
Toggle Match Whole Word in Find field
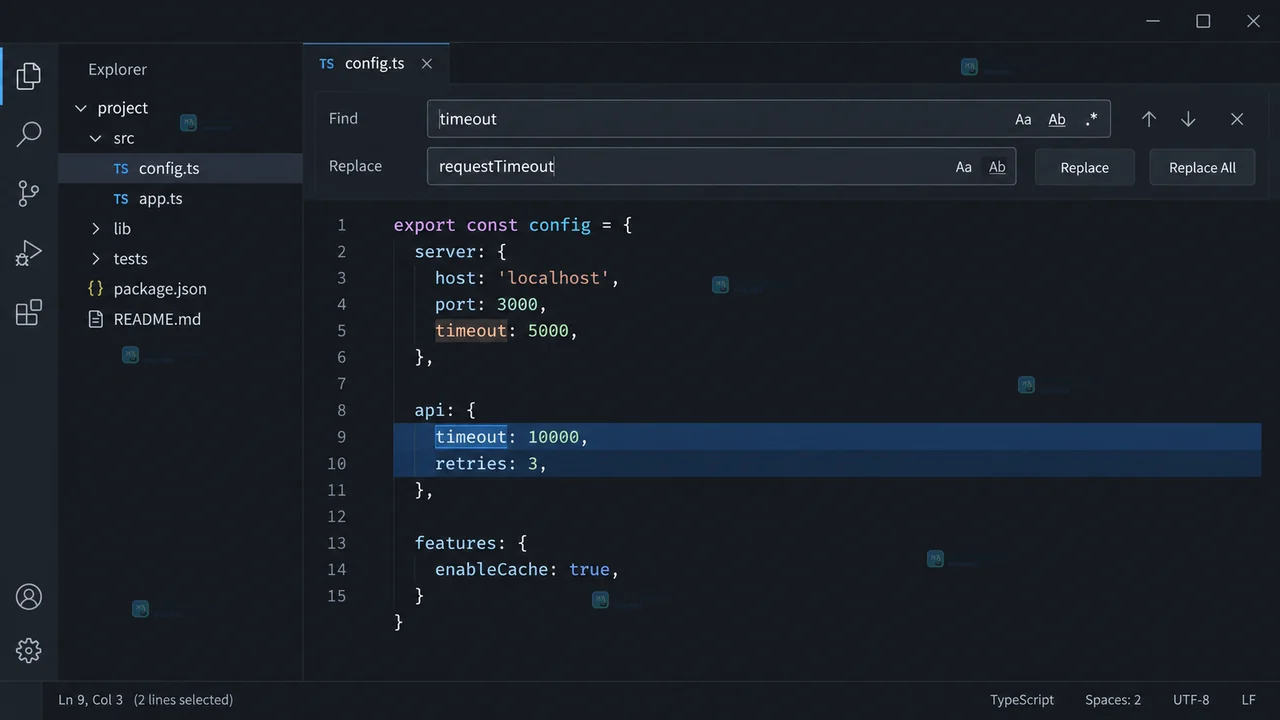tap(1057, 119)
